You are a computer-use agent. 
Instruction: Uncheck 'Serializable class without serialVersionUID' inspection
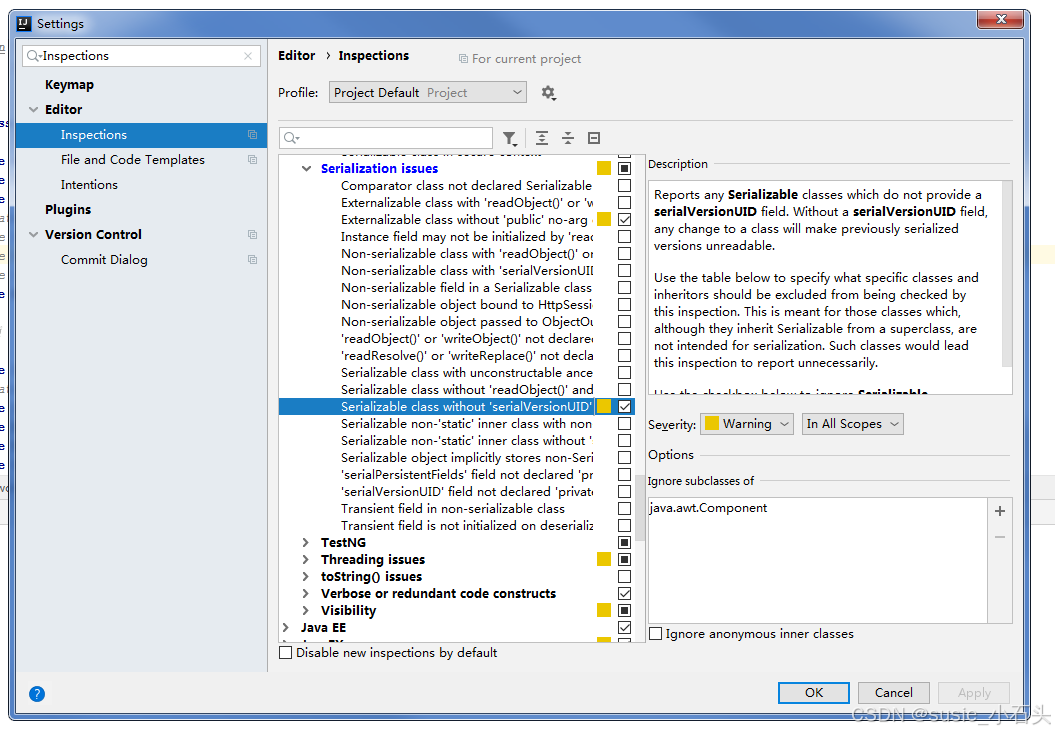[x=623, y=406]
